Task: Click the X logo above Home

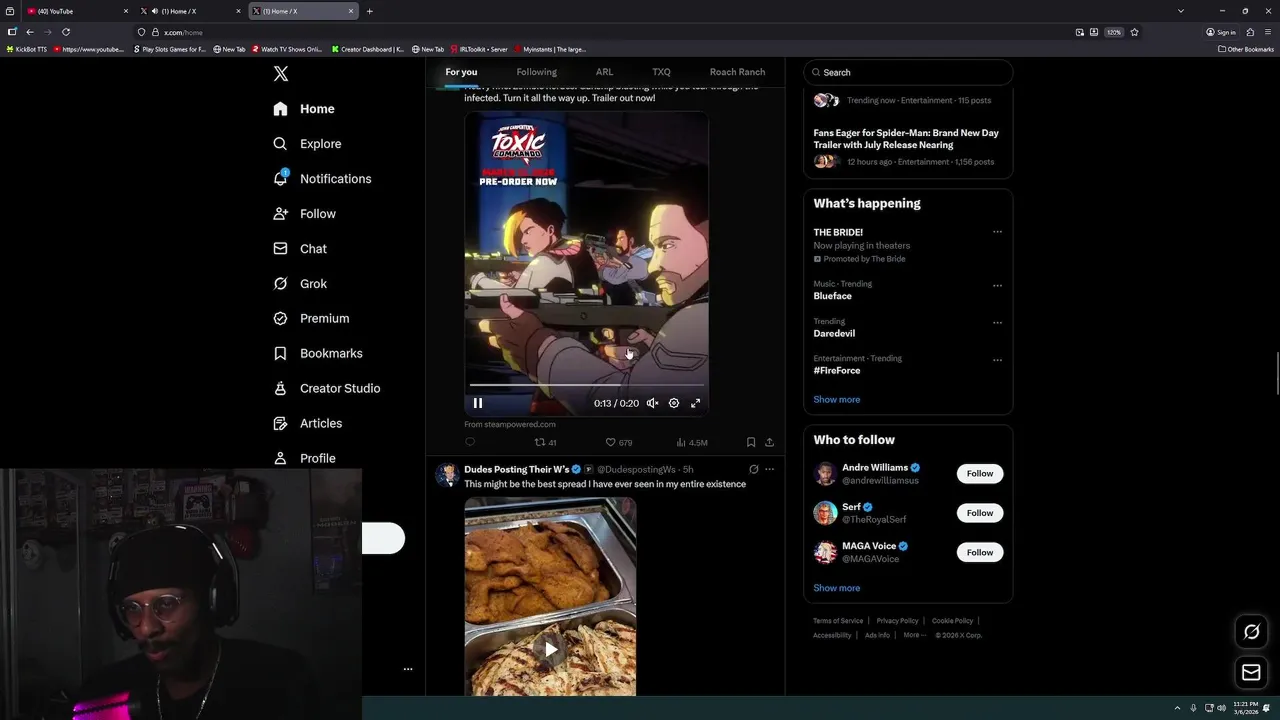Action: (281, 74)
